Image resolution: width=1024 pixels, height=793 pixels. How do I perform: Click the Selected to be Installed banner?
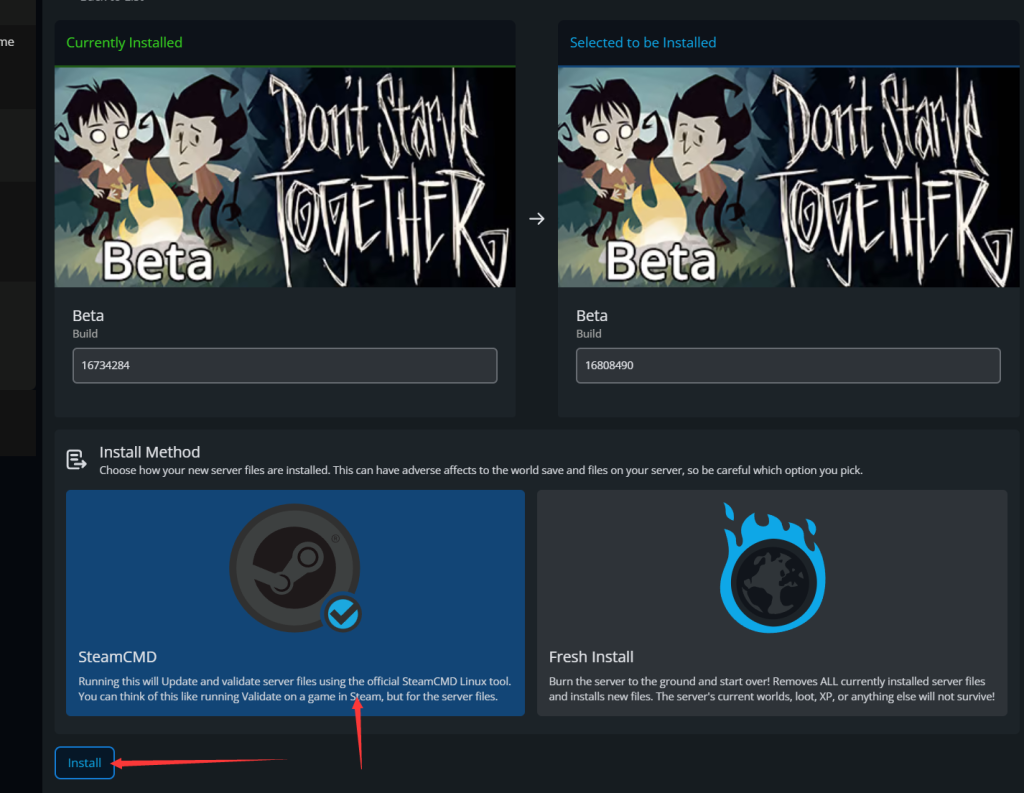789,177
